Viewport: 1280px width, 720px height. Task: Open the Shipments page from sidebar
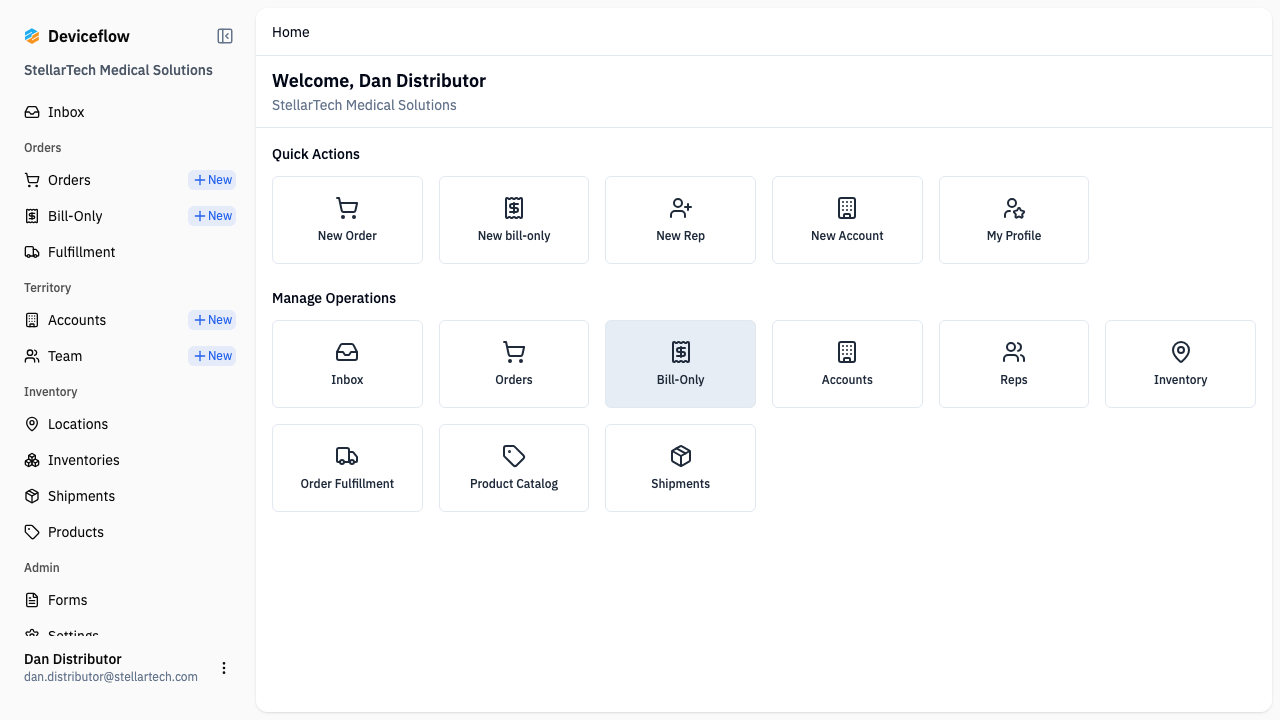(x=81, y=495)
